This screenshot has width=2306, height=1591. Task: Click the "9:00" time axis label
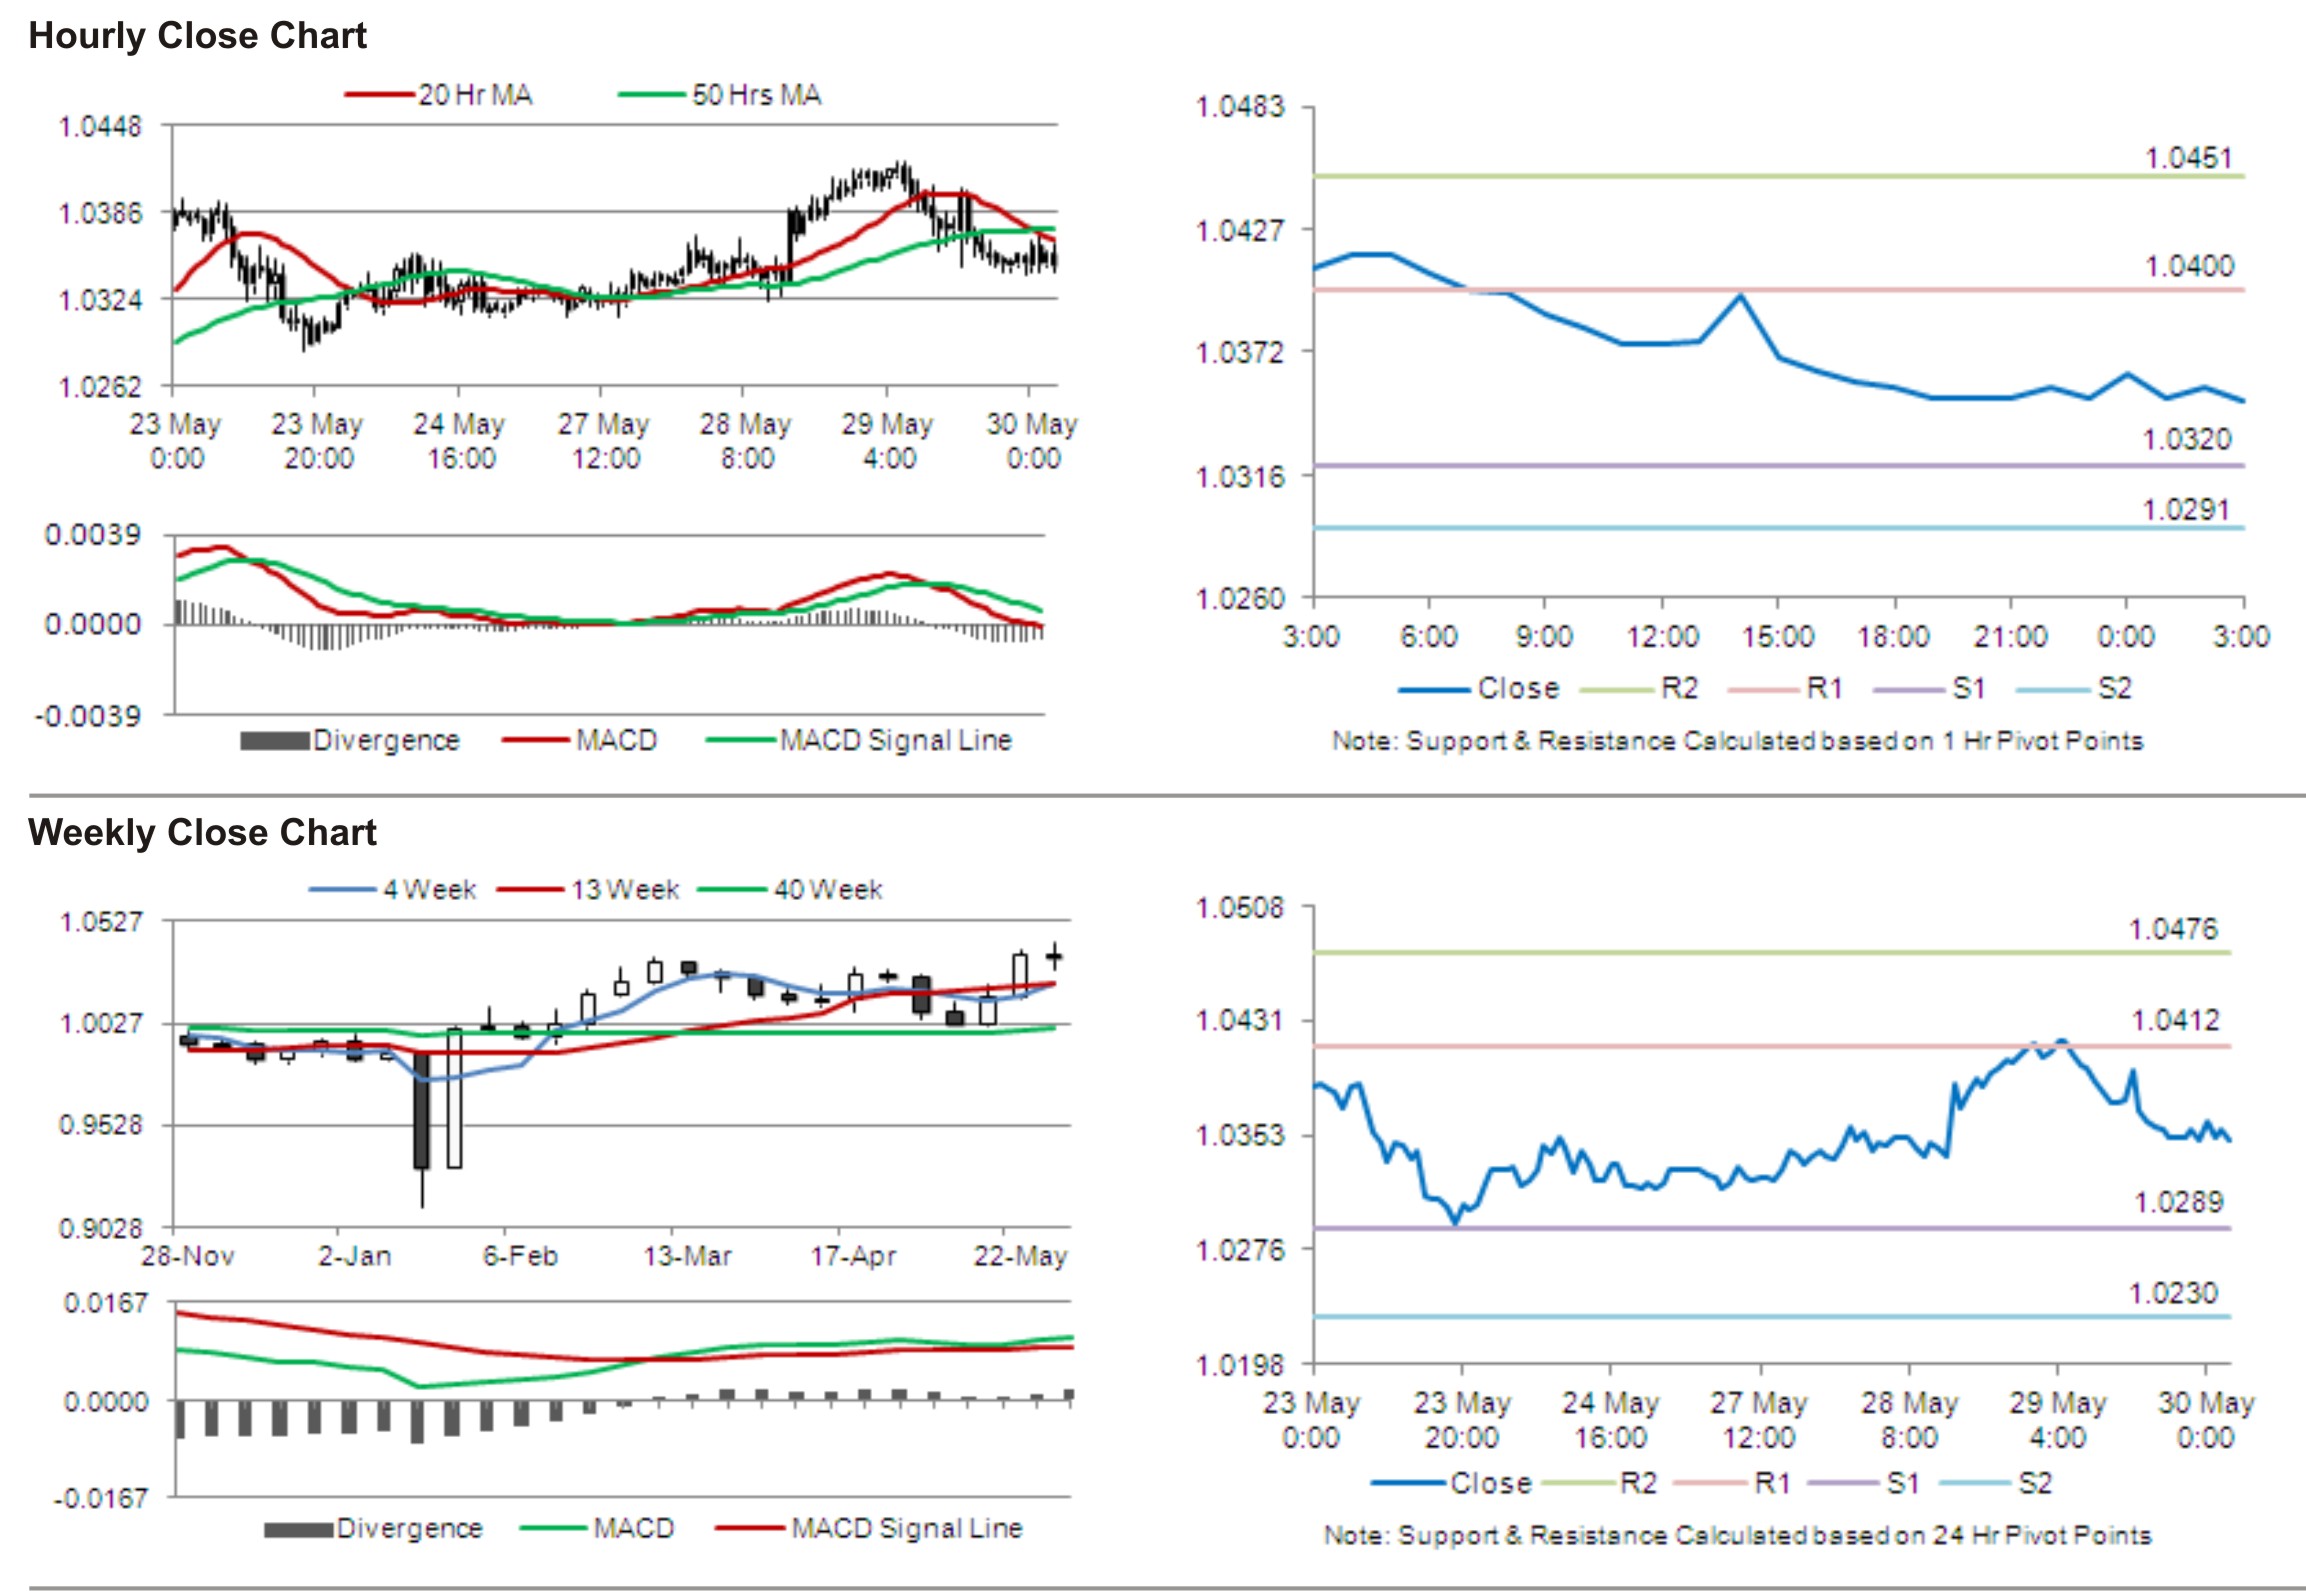click(x=1544, y=636)
